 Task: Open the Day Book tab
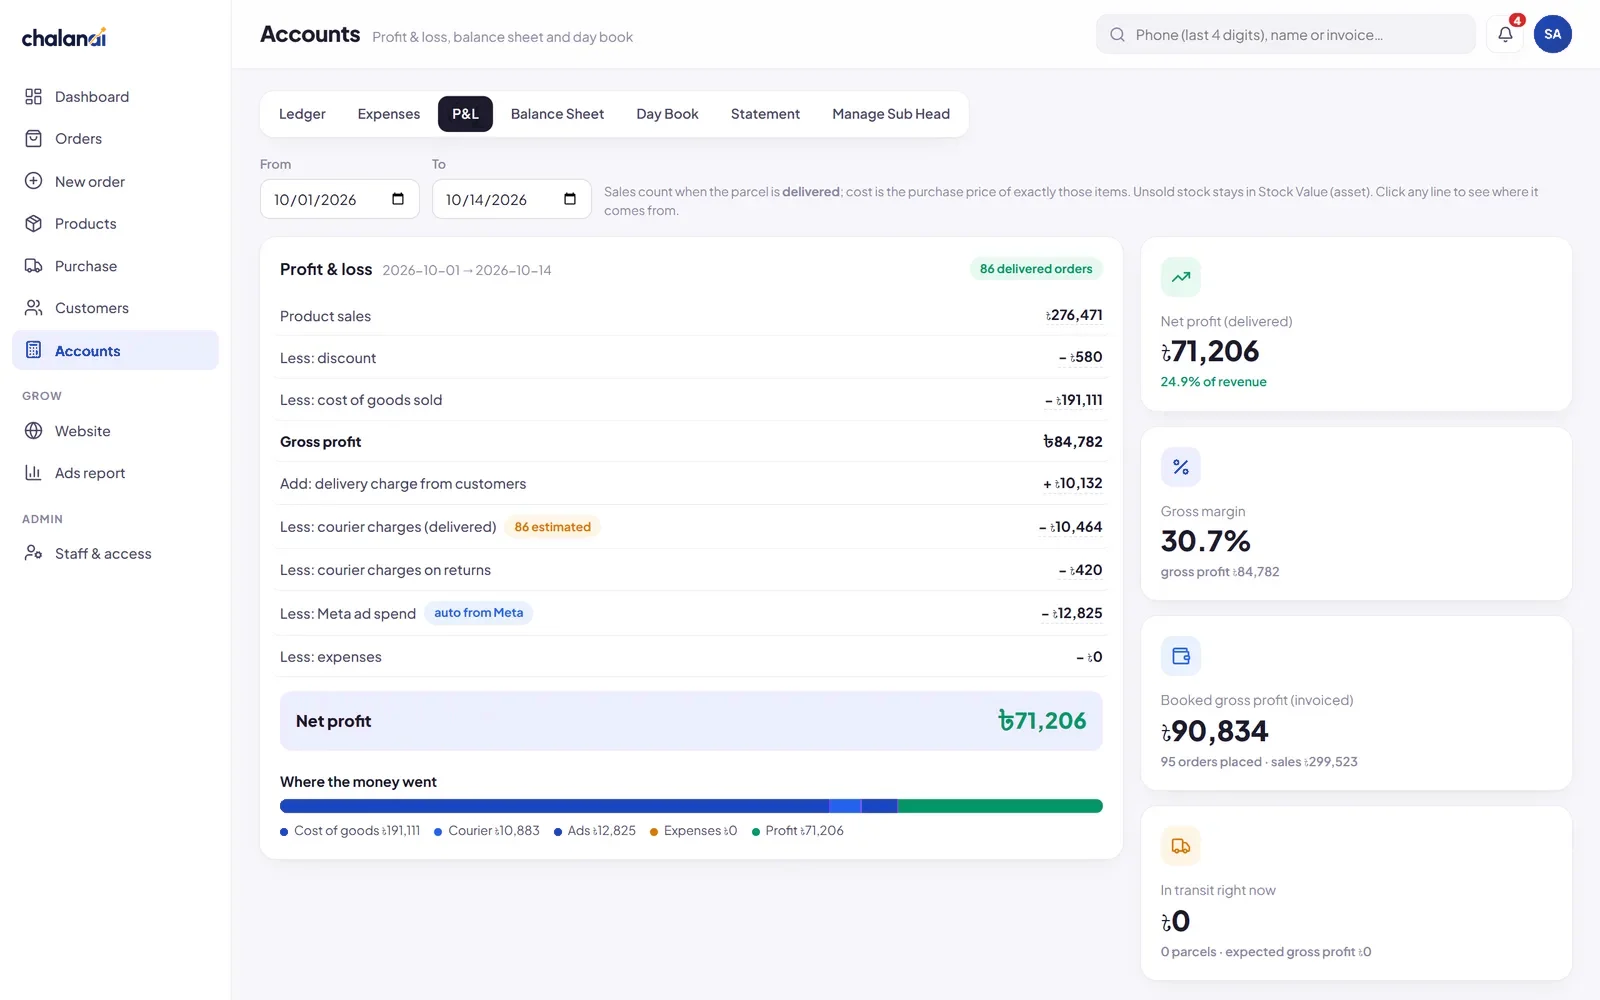pos(667,114)
